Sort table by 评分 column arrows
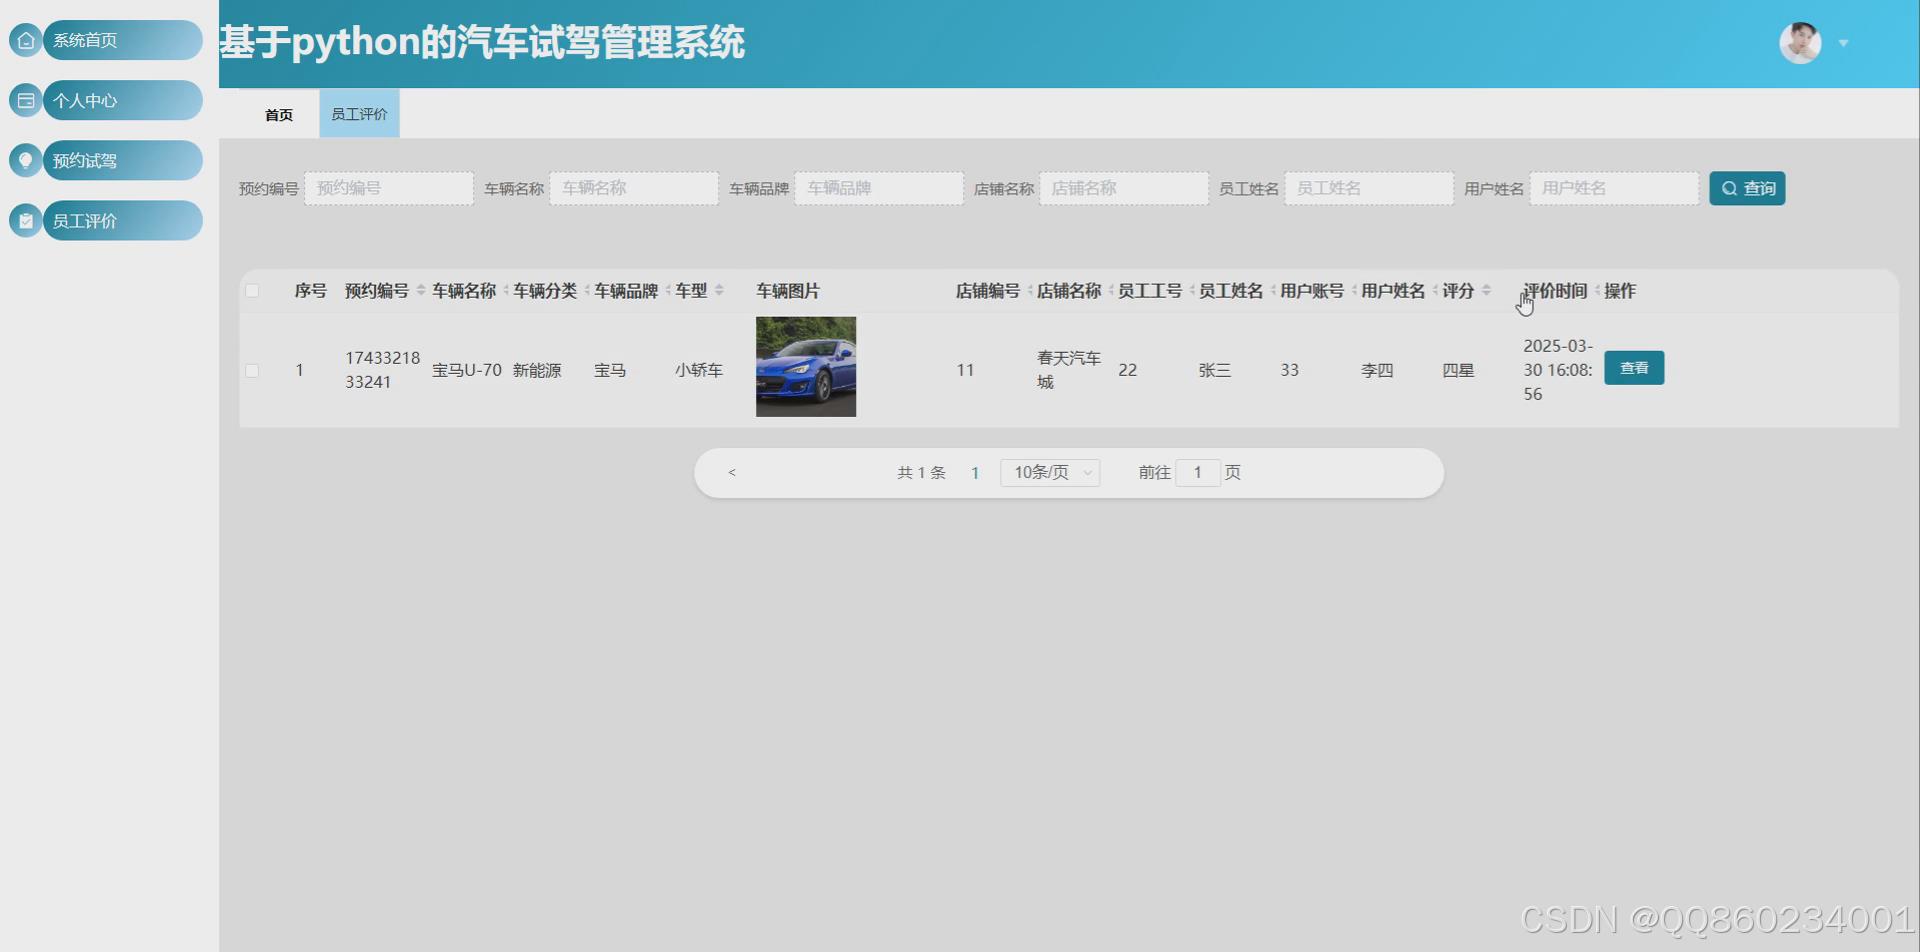Image resolution: width=1920 pixels, height=952 pixels. pyautogui.click(x=1486, y=290)
